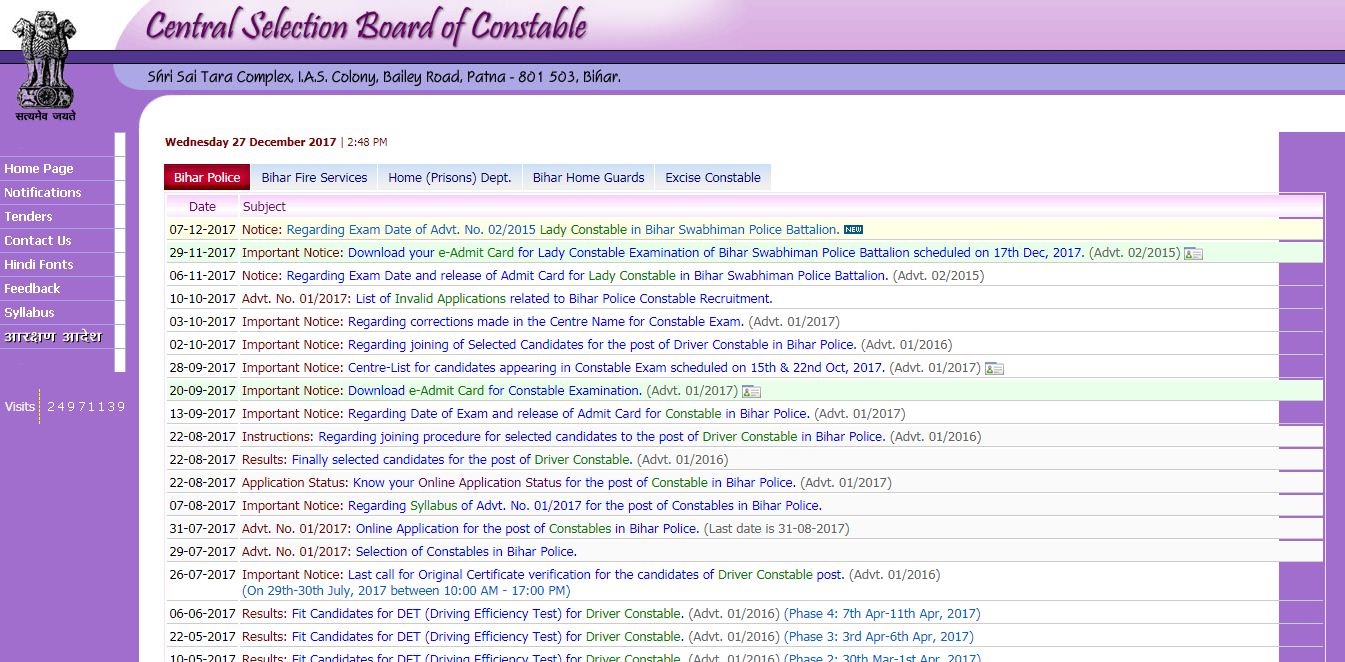Click the Emblem of India logo
This screenshot has width=1345, height=662.
[45, 65]
